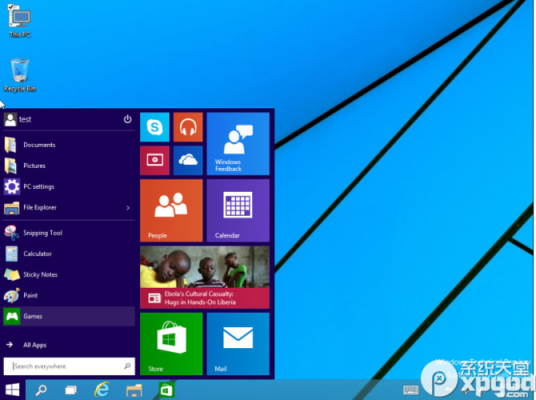Click the Windows Start button
Screen dimensions: 536x400
coord(13,390)
